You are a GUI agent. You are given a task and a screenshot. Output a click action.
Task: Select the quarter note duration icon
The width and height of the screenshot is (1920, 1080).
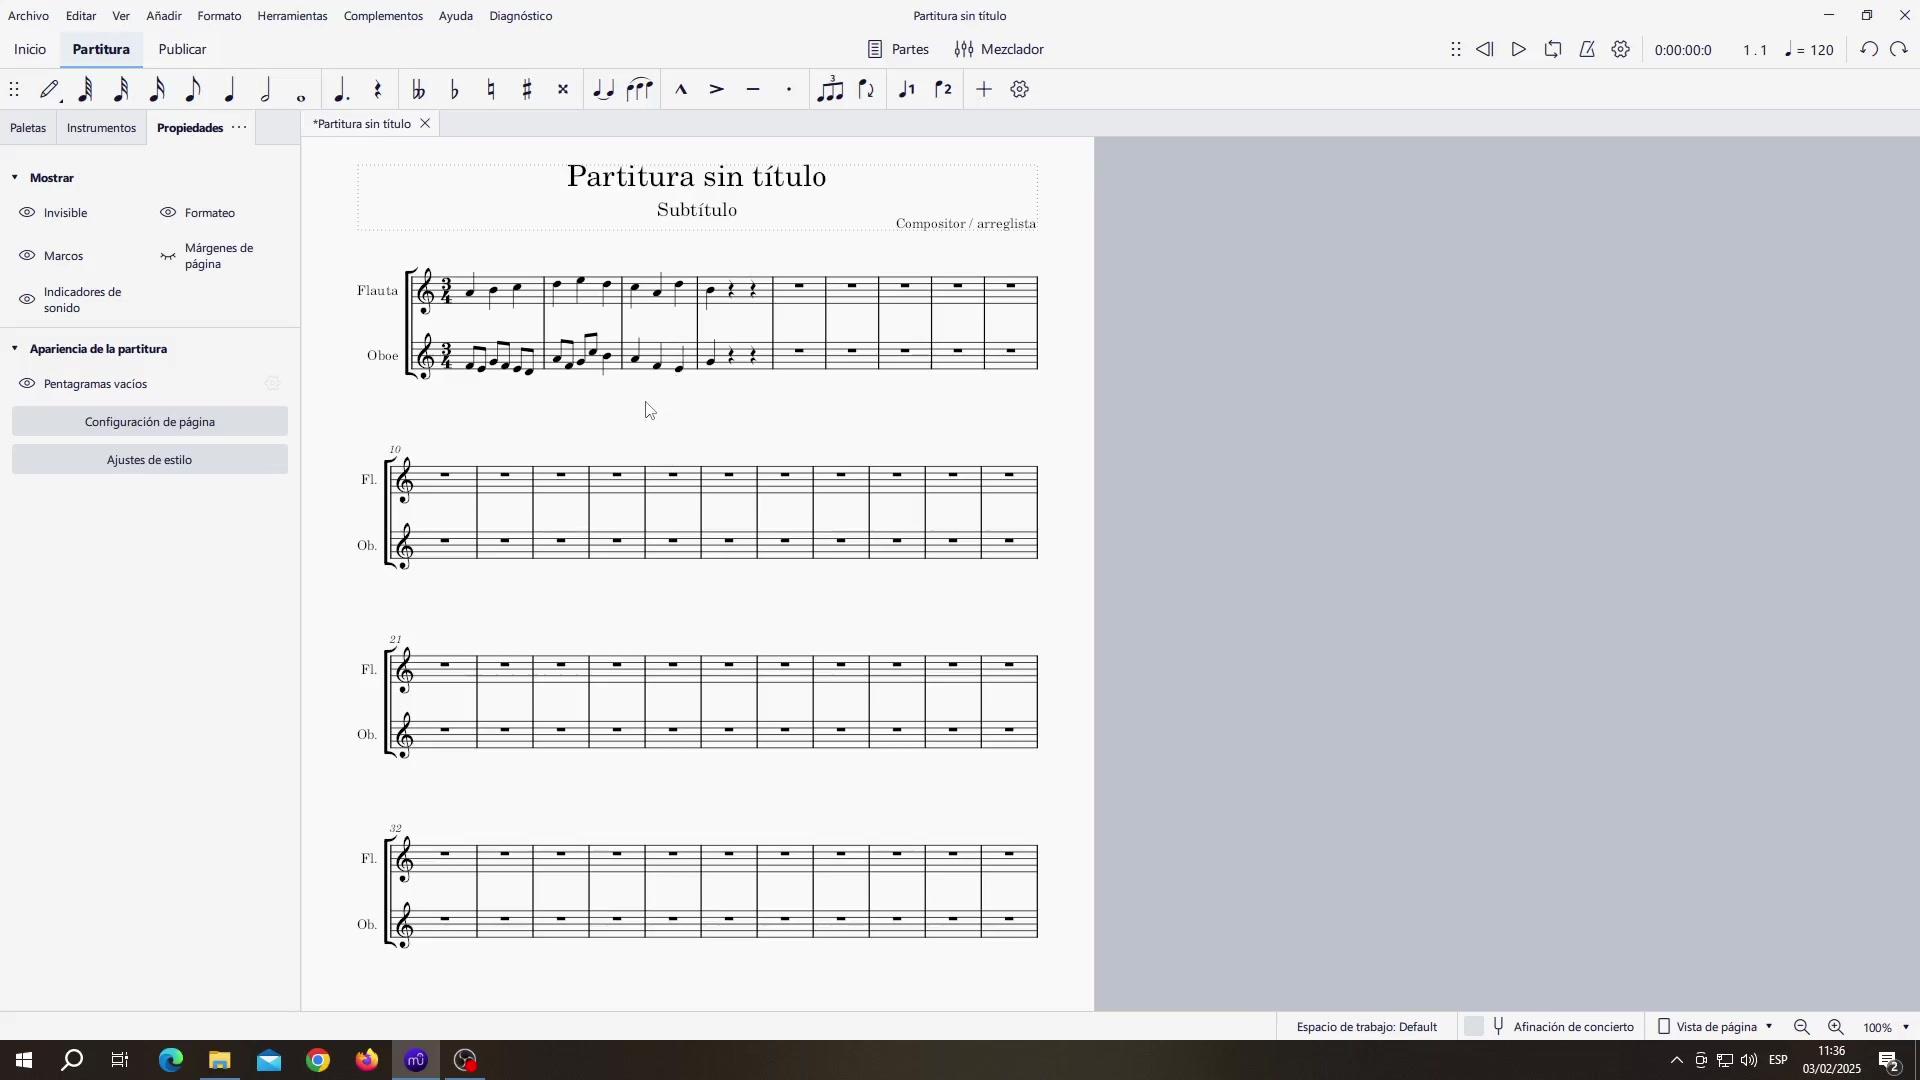[x=230, y=90]
